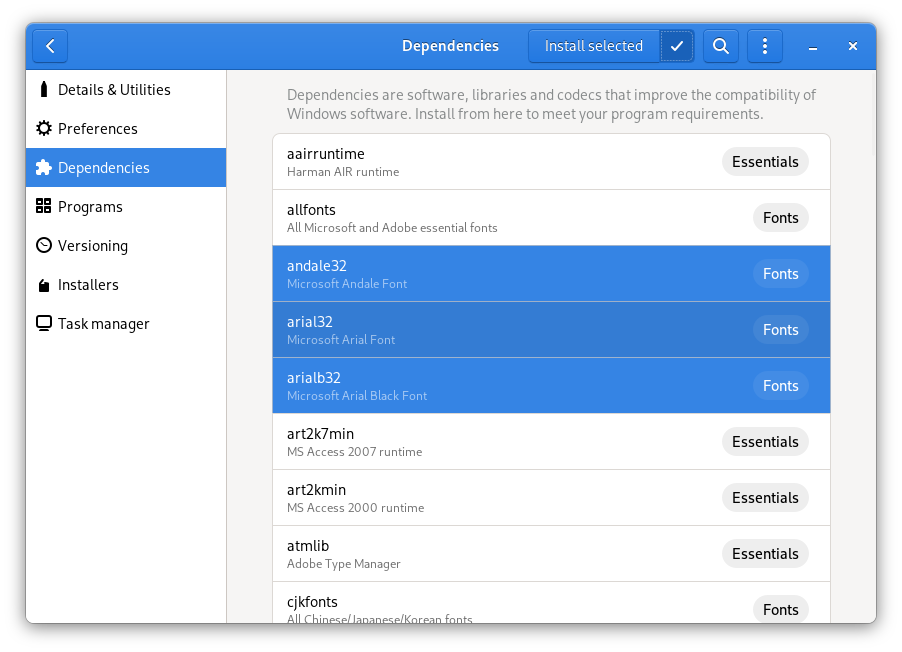Click the Essentials tag on aairruntime
This screenshot has height=652, width=902.
point(765,161)
